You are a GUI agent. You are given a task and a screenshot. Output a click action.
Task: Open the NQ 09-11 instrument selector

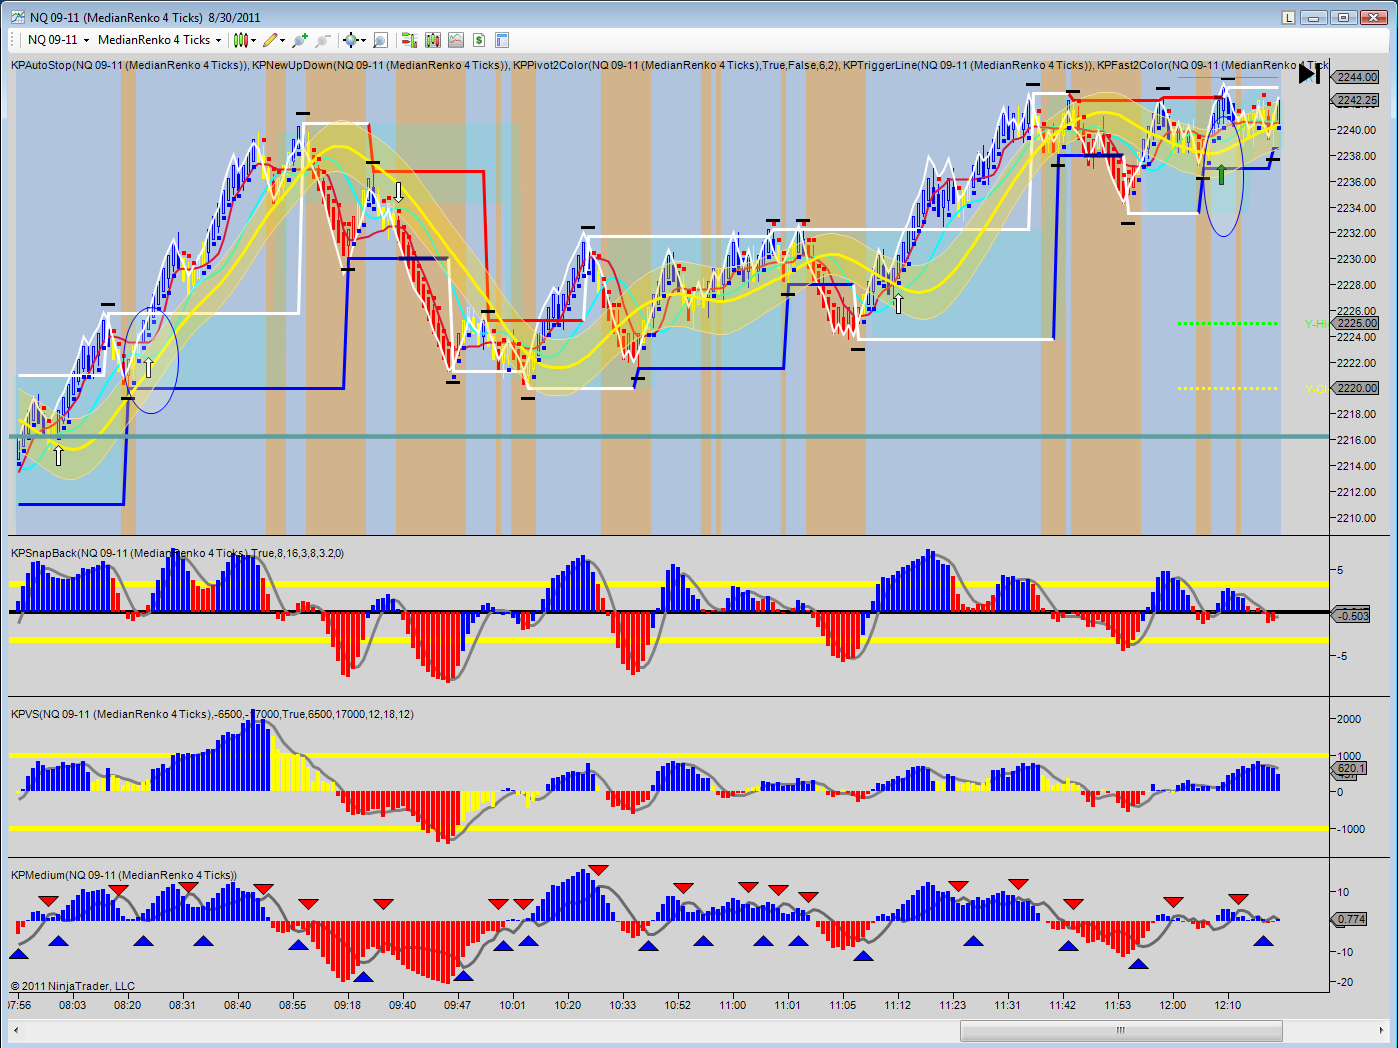pyautogui.click(x=58, y=40)
